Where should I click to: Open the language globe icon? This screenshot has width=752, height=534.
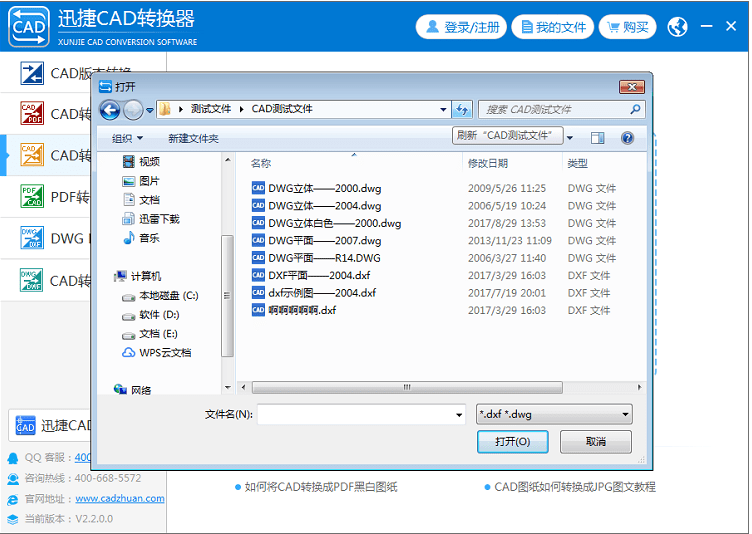[x=677, y=27]
